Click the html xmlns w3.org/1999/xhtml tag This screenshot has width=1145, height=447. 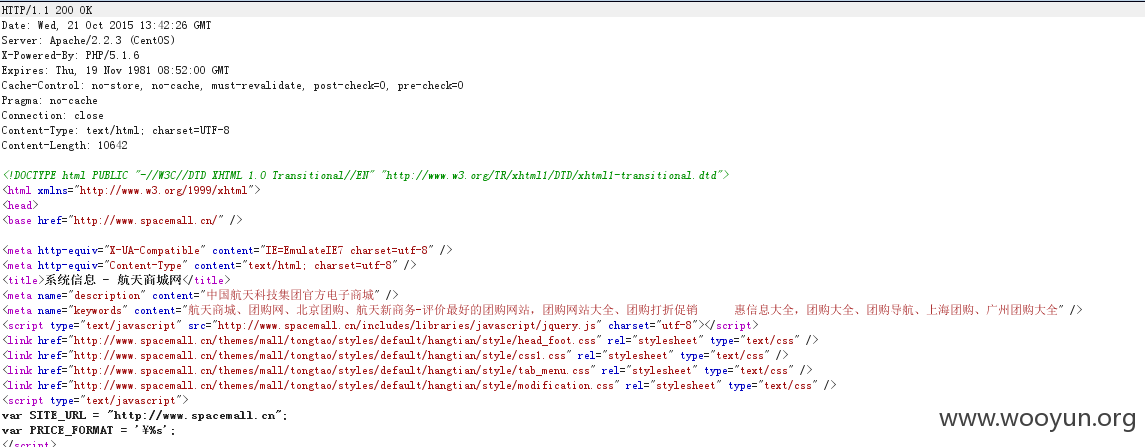click(131, 190)
